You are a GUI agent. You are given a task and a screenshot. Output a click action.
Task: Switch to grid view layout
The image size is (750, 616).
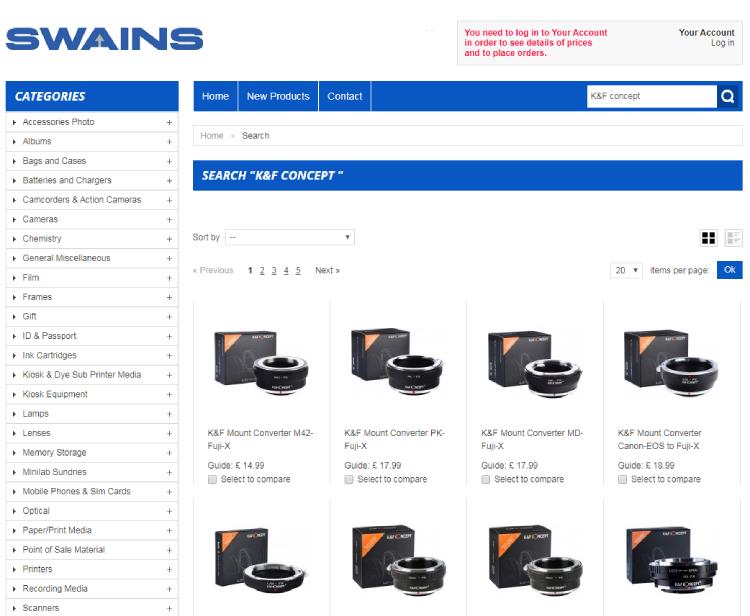click(x=709, y=238)
